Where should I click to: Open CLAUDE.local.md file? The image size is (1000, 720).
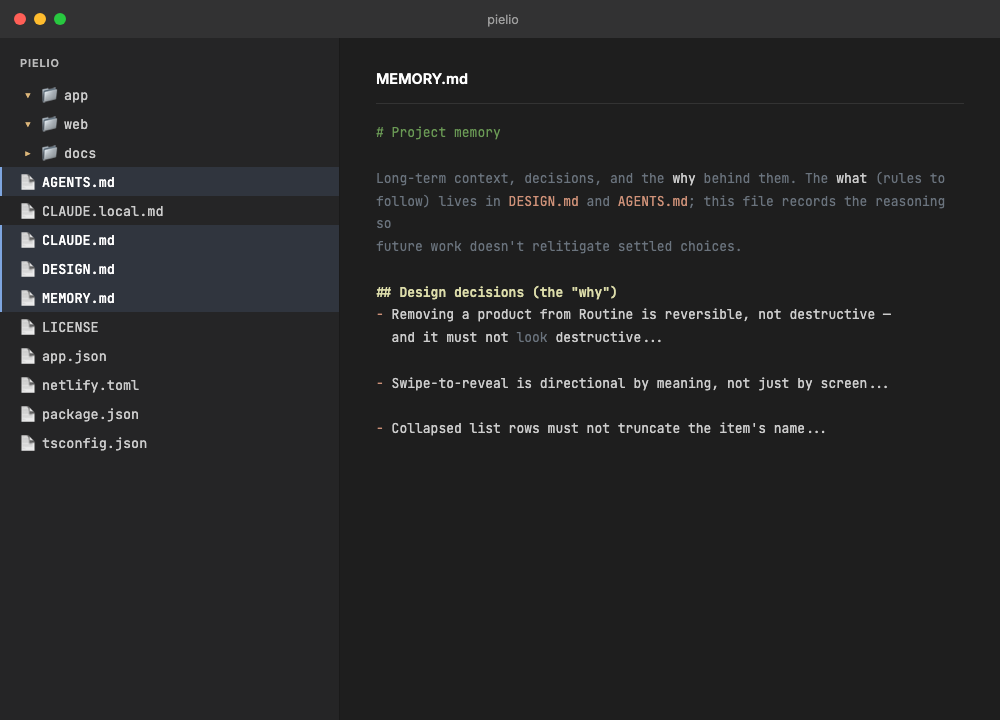(170, 211)
